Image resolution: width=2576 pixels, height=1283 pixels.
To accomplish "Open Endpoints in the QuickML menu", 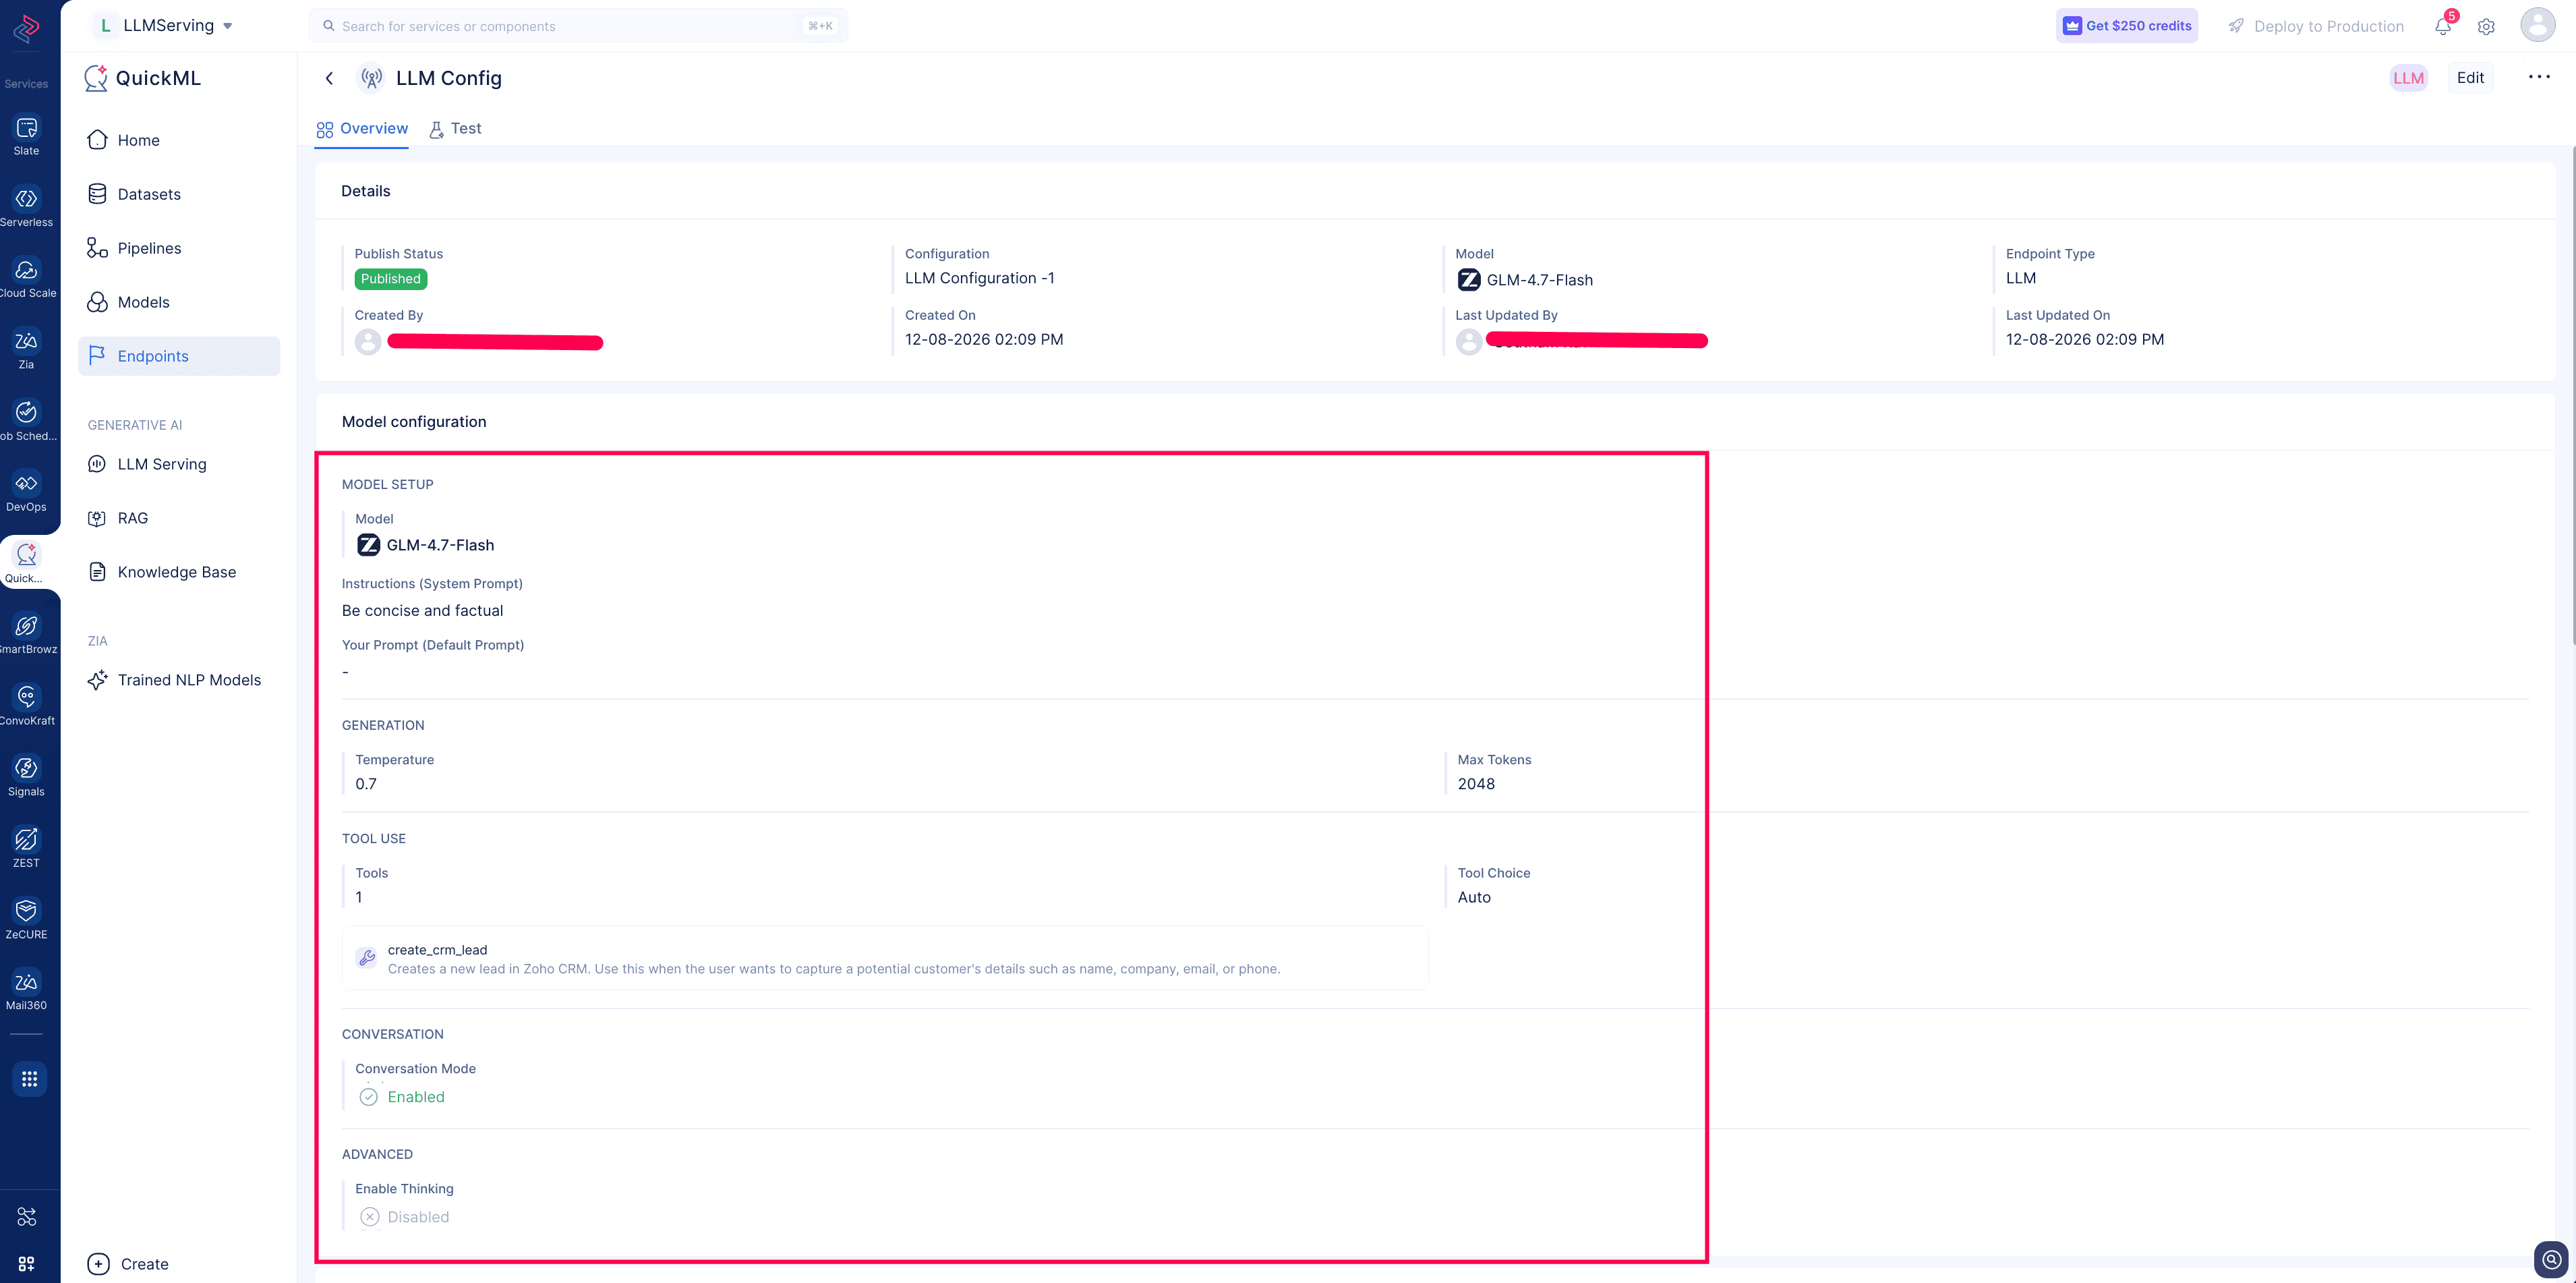I will (179, 356).
